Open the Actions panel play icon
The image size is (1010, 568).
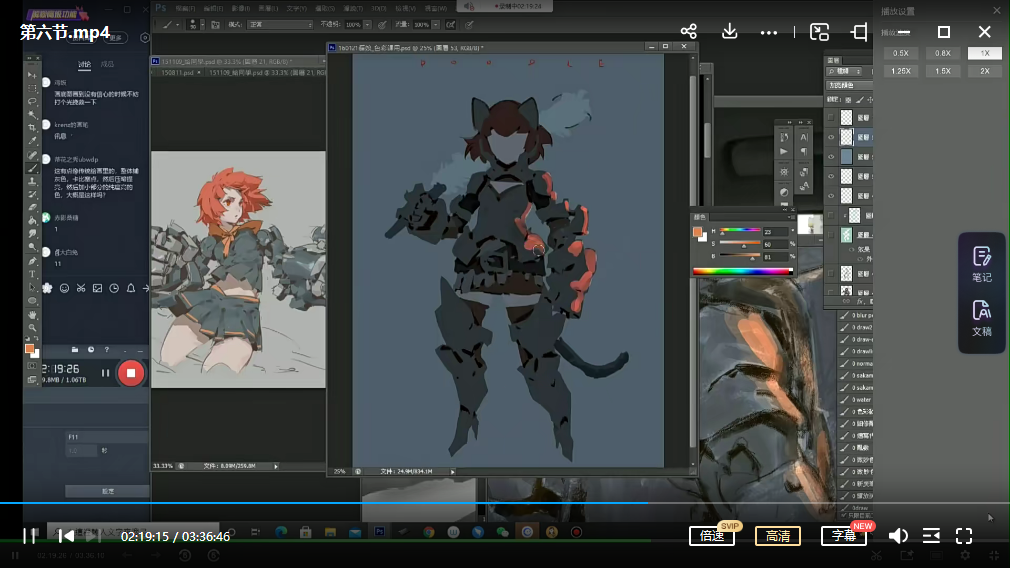point(784,152)
